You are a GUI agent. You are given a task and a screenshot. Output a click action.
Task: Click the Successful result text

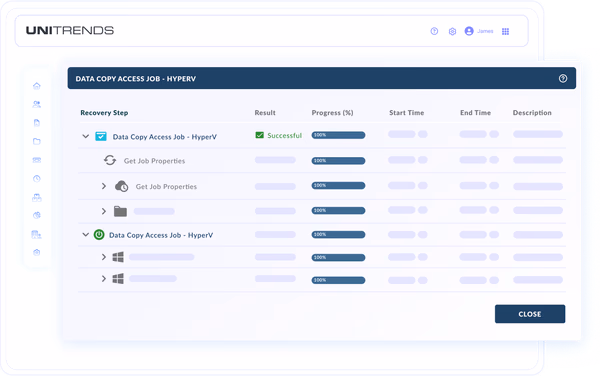tap(284, 135)
